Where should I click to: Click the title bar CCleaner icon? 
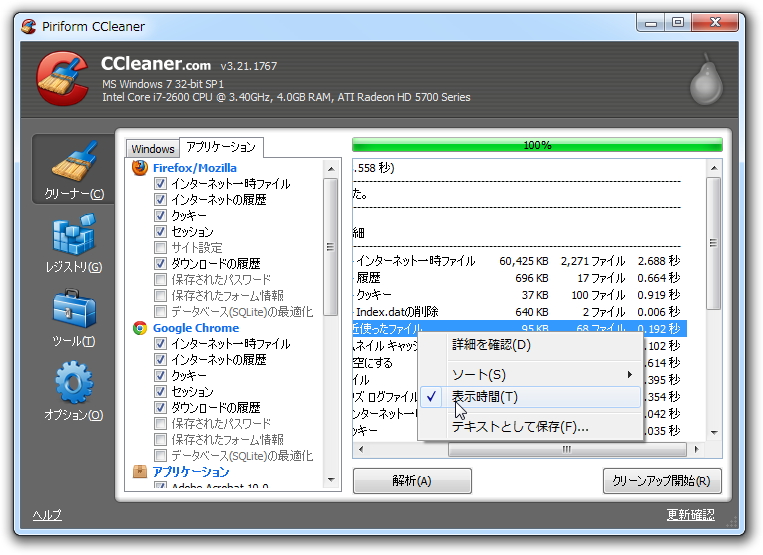(29, 26)
